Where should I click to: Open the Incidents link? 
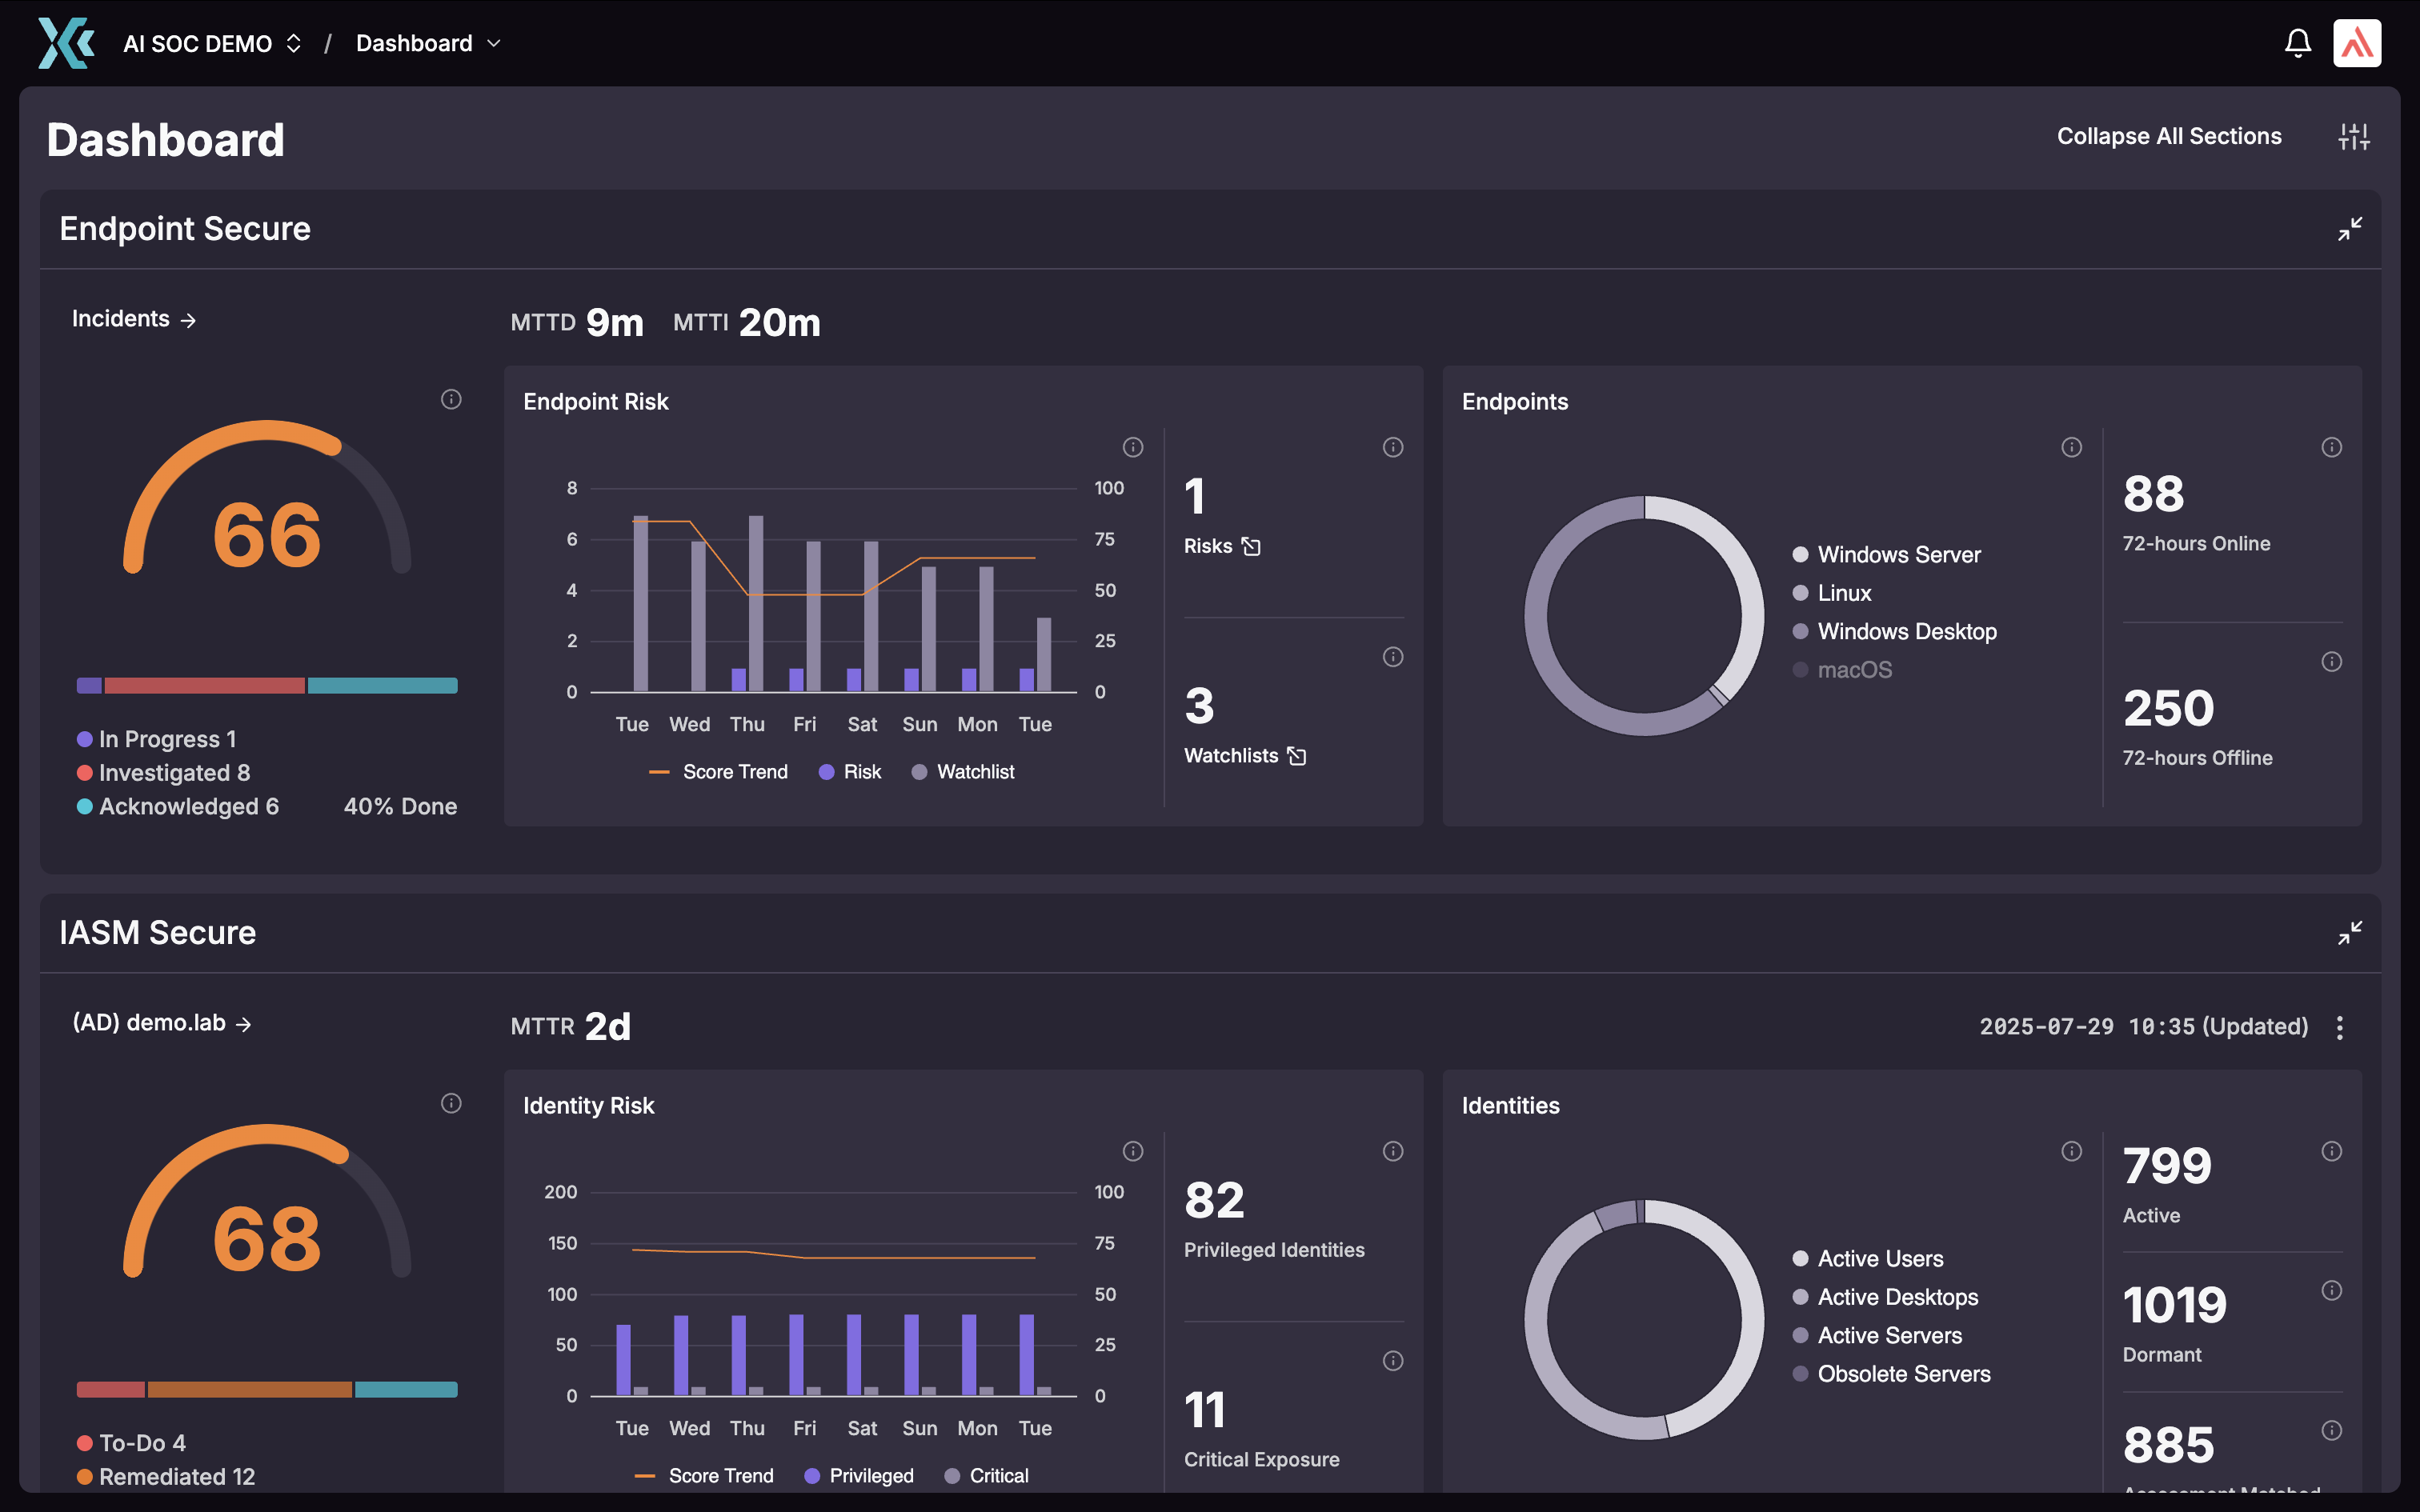tap(134, 318)
